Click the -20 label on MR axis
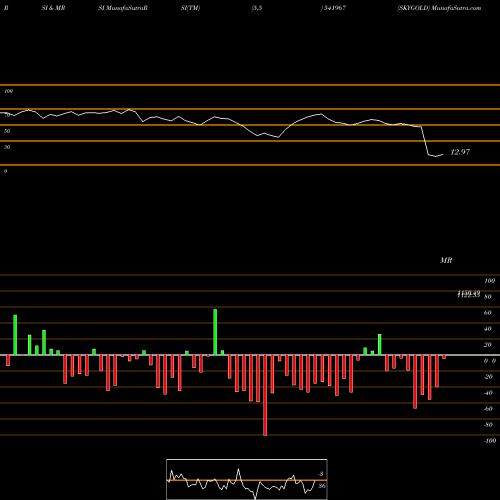Screen dimensions: 500x500 [x=488, y=377]
